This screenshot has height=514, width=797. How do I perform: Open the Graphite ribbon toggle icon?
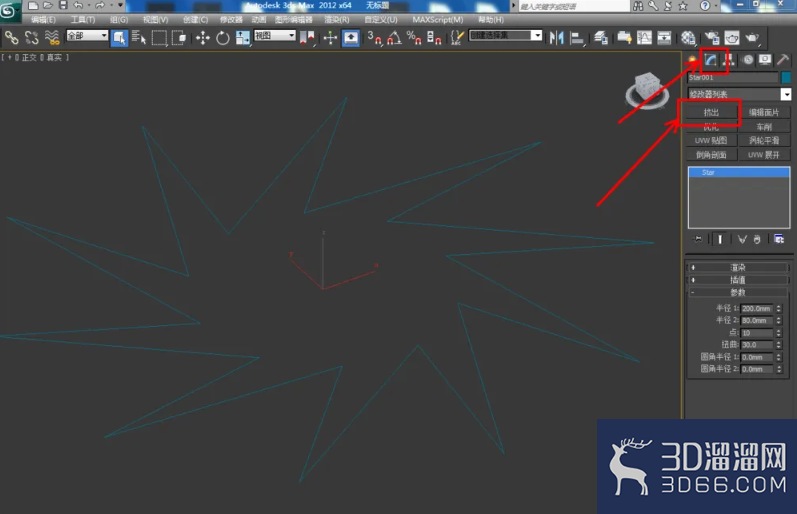click(x=624, y=38)
